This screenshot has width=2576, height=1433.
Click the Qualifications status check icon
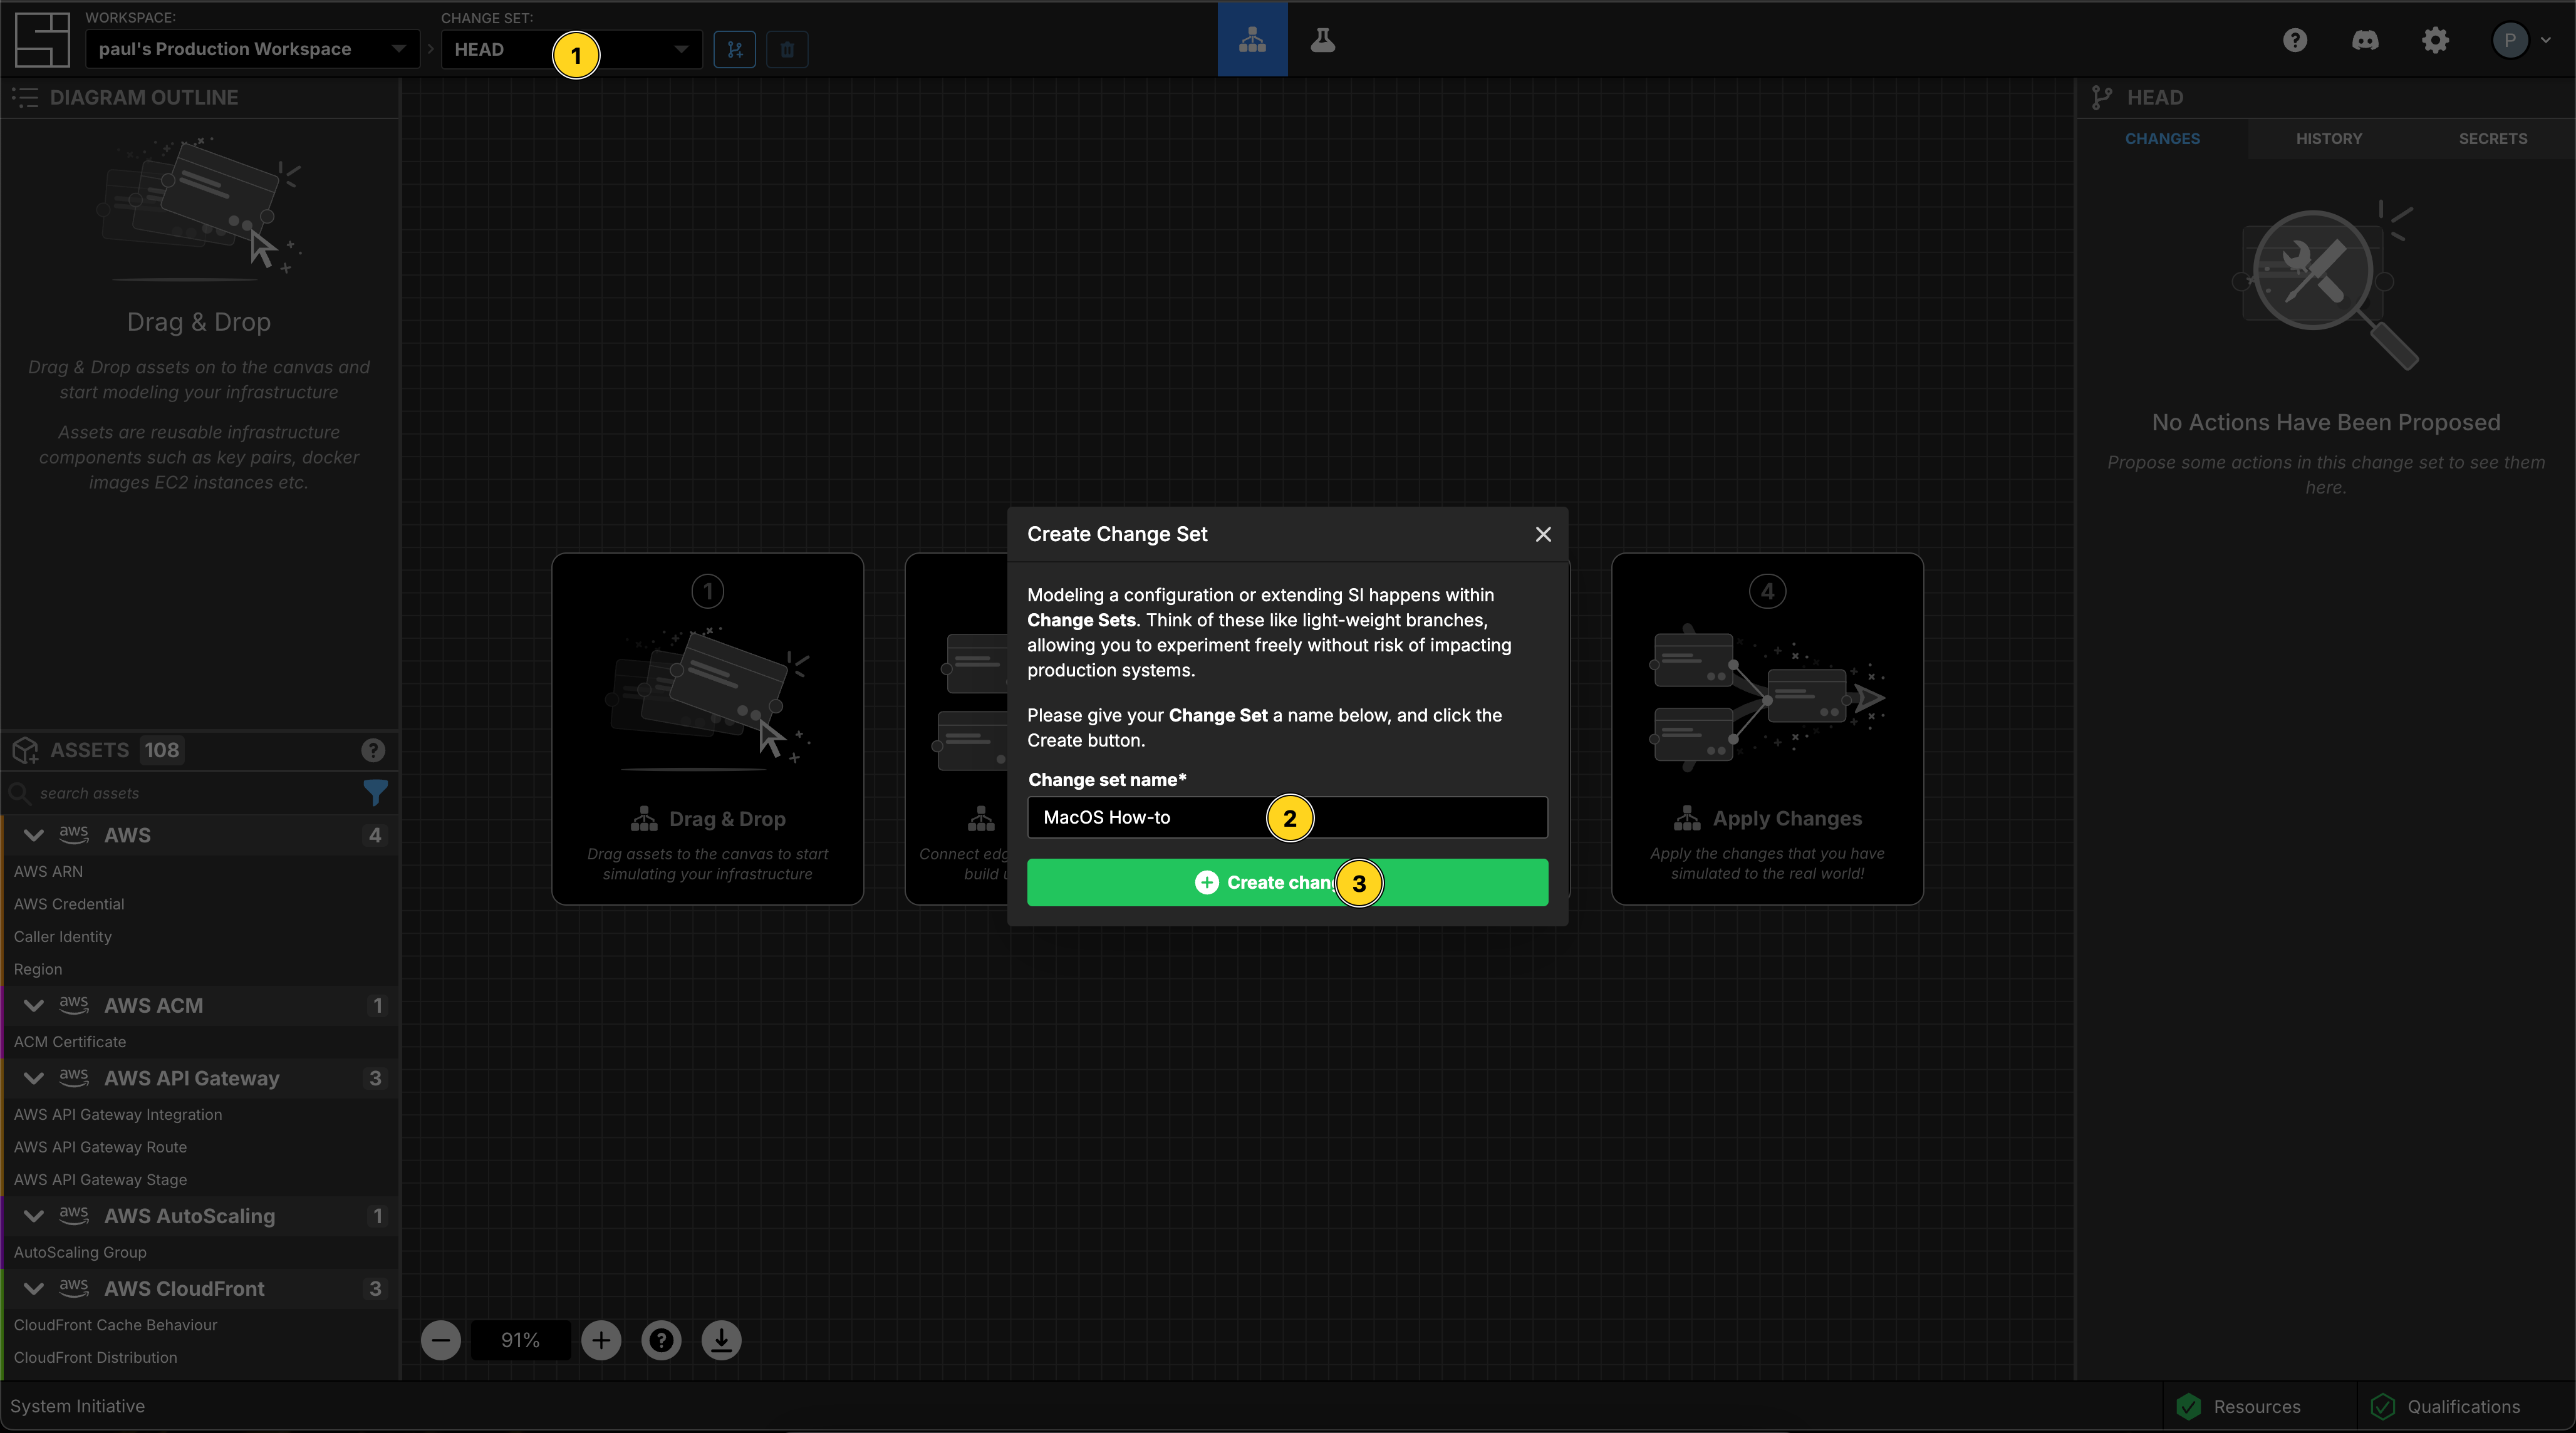pos(2382,1406)
